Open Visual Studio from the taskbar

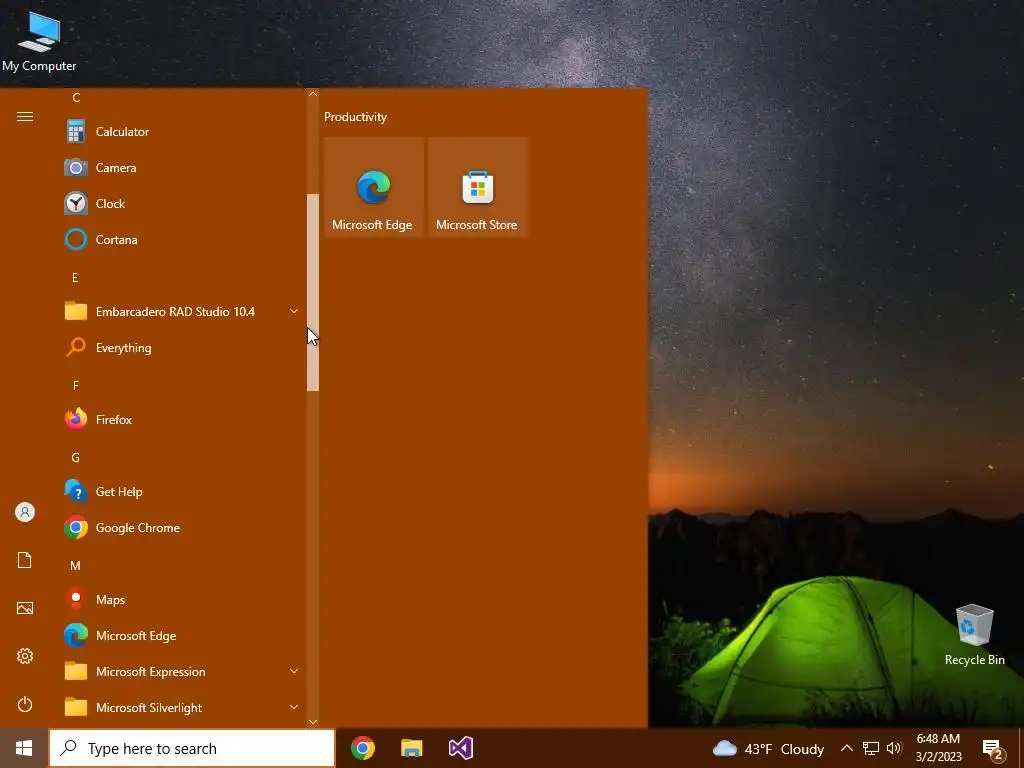tap(460, 748)
